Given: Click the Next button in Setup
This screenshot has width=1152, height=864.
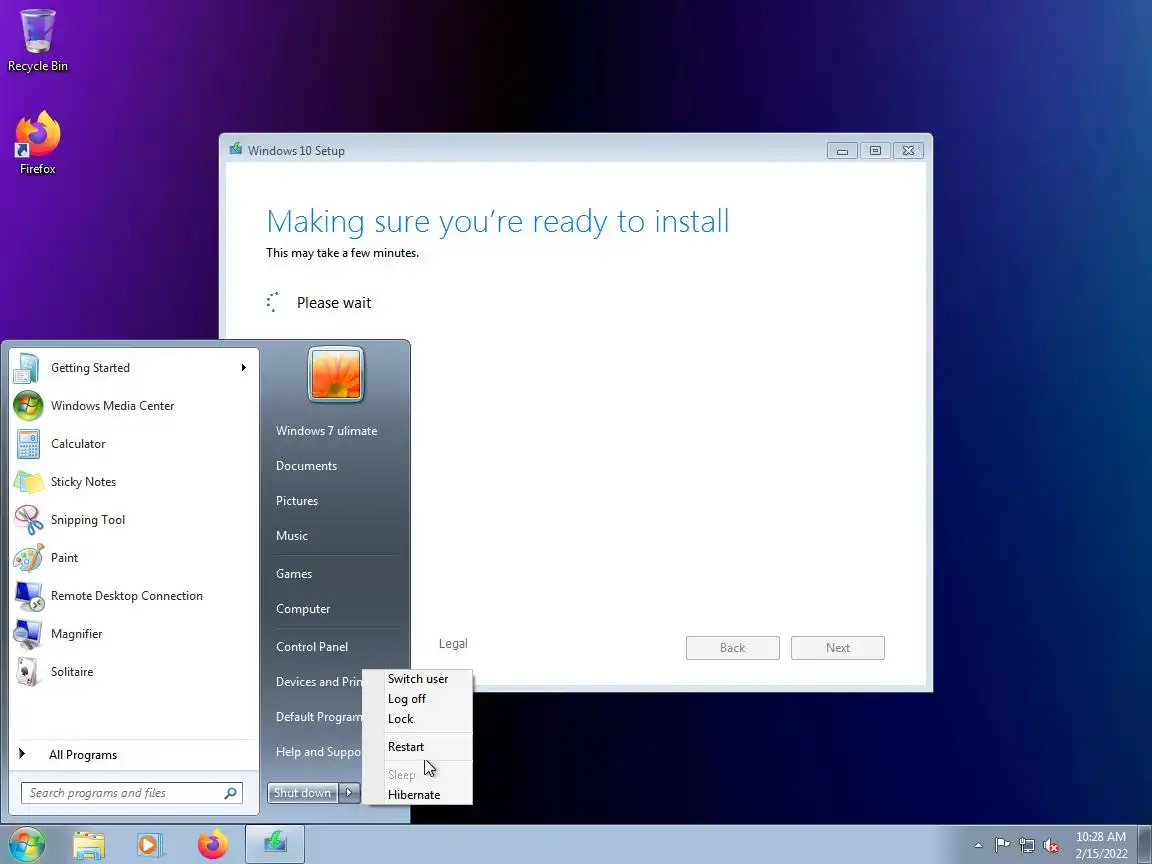Looking at the screenshot, I should coord(838,648).
